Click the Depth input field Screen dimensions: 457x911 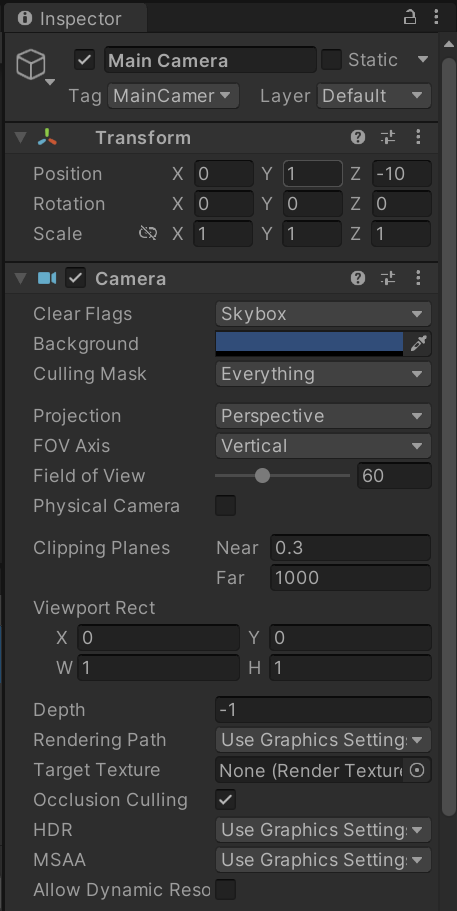pyautogui.click(x=323, y=710)
